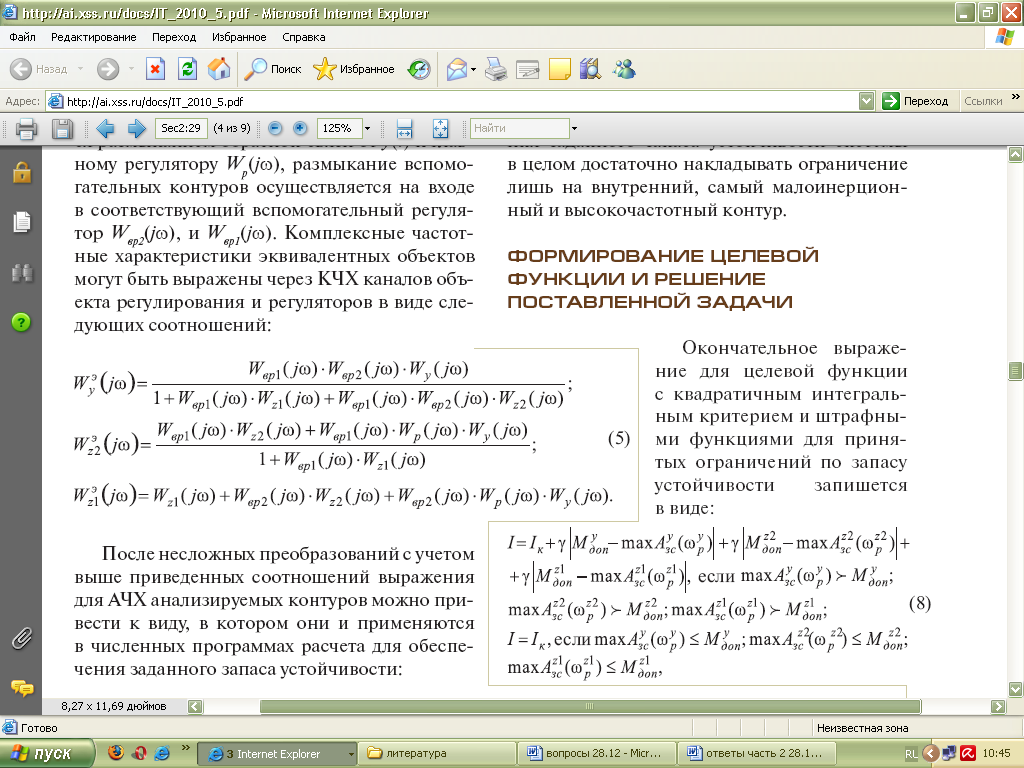Click the horizontal scroll left arrow
The image size is (1024, 768).
195,706
